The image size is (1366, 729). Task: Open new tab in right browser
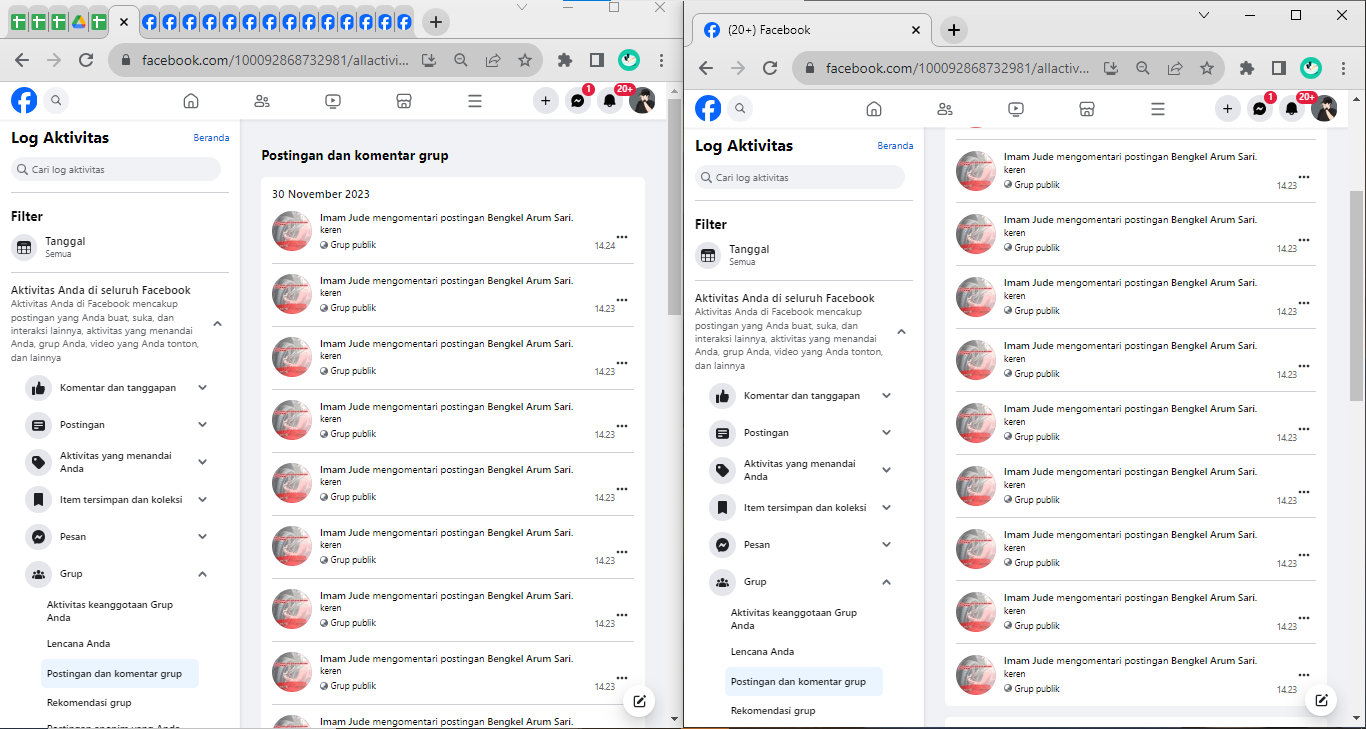[x=954, y=30]
